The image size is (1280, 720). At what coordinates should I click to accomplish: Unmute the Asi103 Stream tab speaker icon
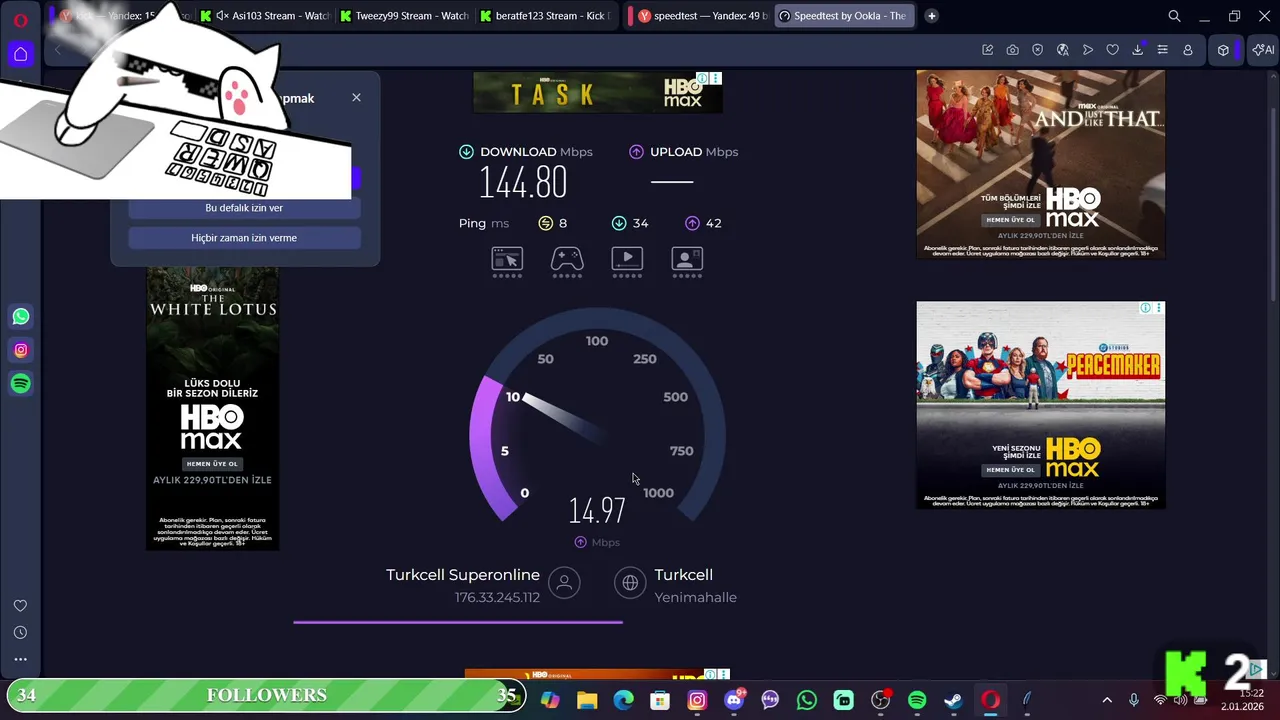(x=221, y=16)
